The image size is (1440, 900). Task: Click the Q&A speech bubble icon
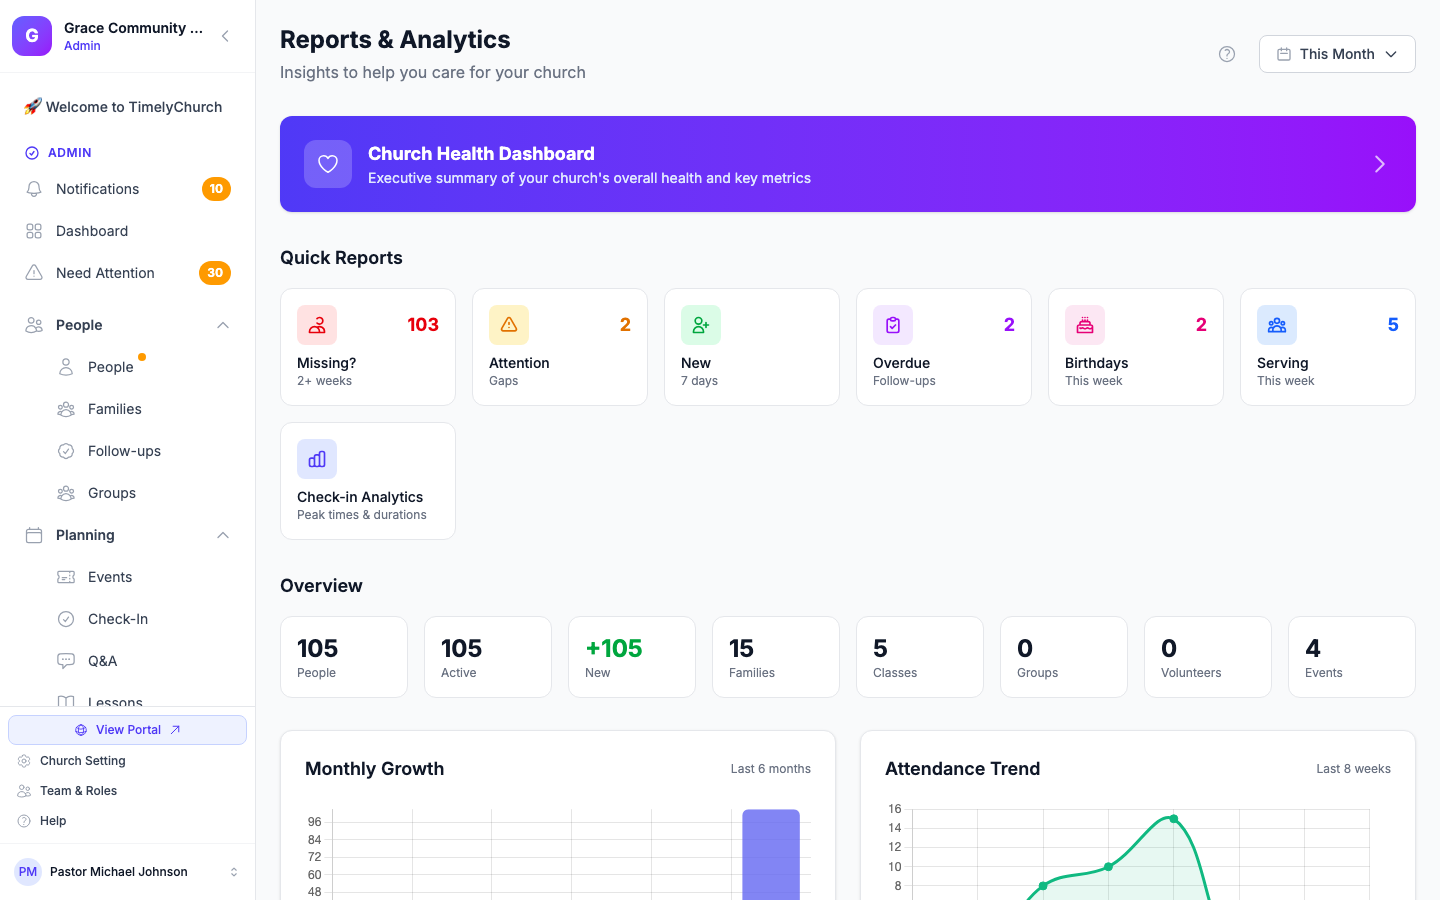pyautogui.click(x=66, y=661)
